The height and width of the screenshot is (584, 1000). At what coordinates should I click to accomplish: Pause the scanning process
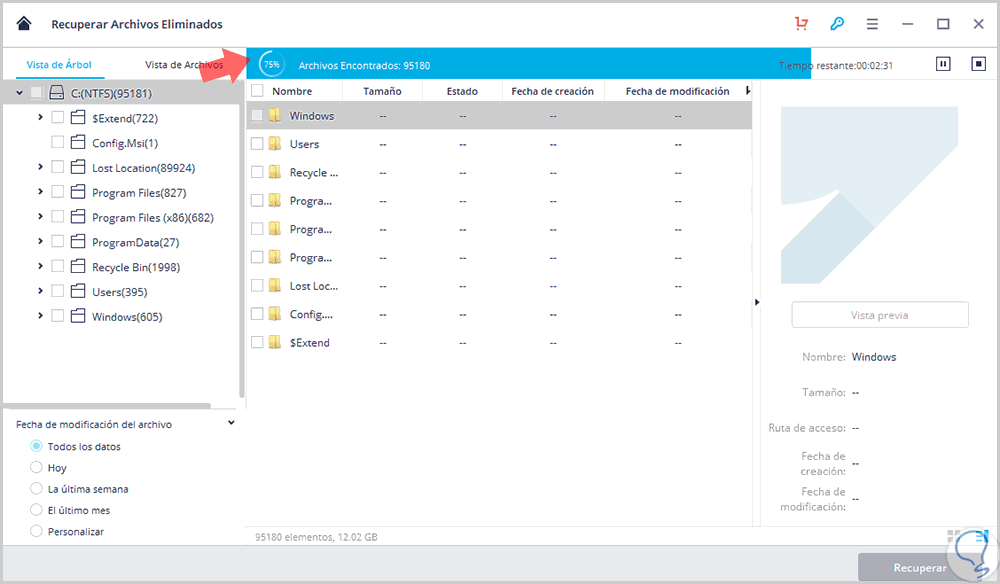click(942, 63)
